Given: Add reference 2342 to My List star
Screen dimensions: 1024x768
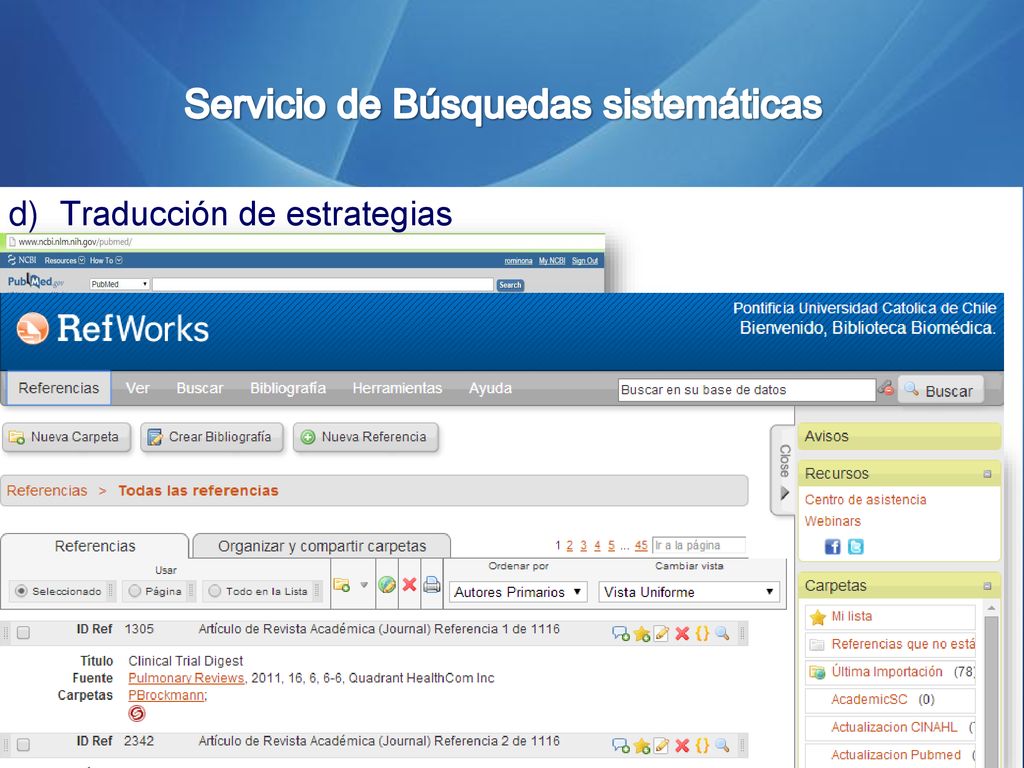Looking at the screenshot, I should click(x=642, y=745).
